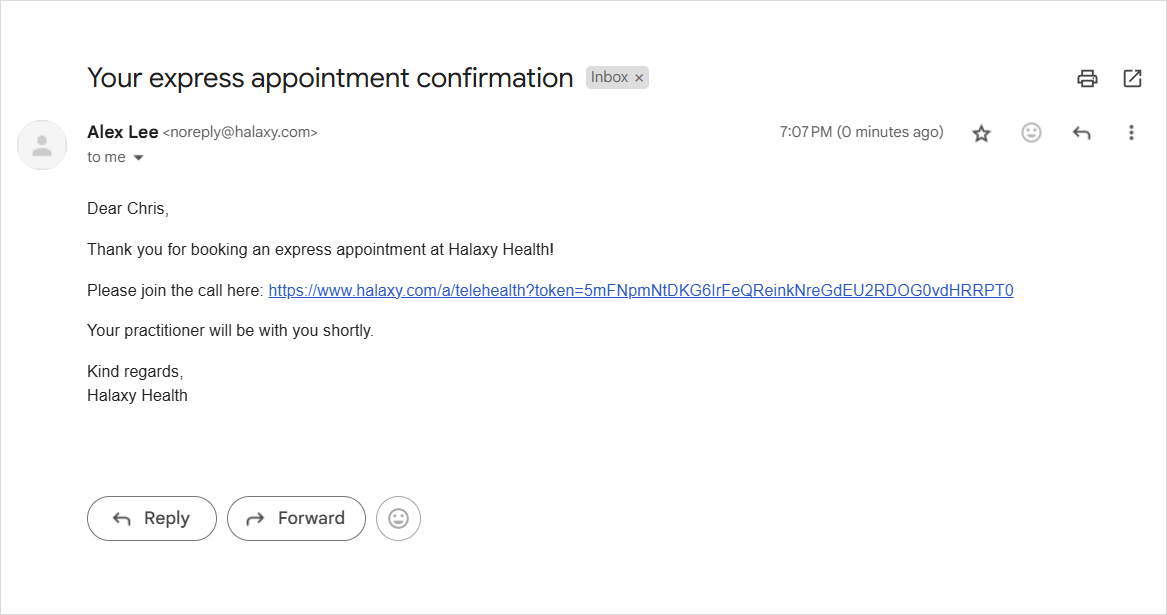Click the sender name Alex Lee
Viewport: 1167px width, 615px height.
[122, 132]
